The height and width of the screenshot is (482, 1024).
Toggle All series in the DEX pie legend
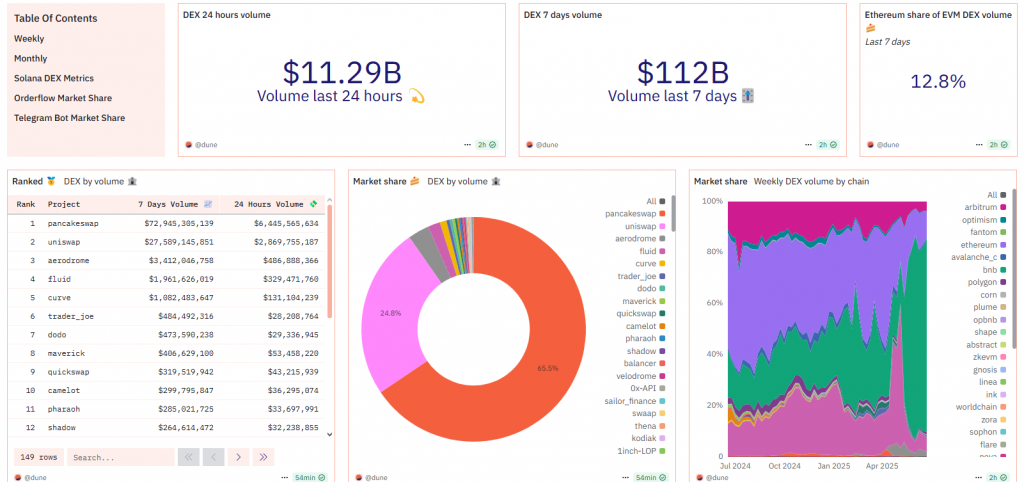coord(654,201)
